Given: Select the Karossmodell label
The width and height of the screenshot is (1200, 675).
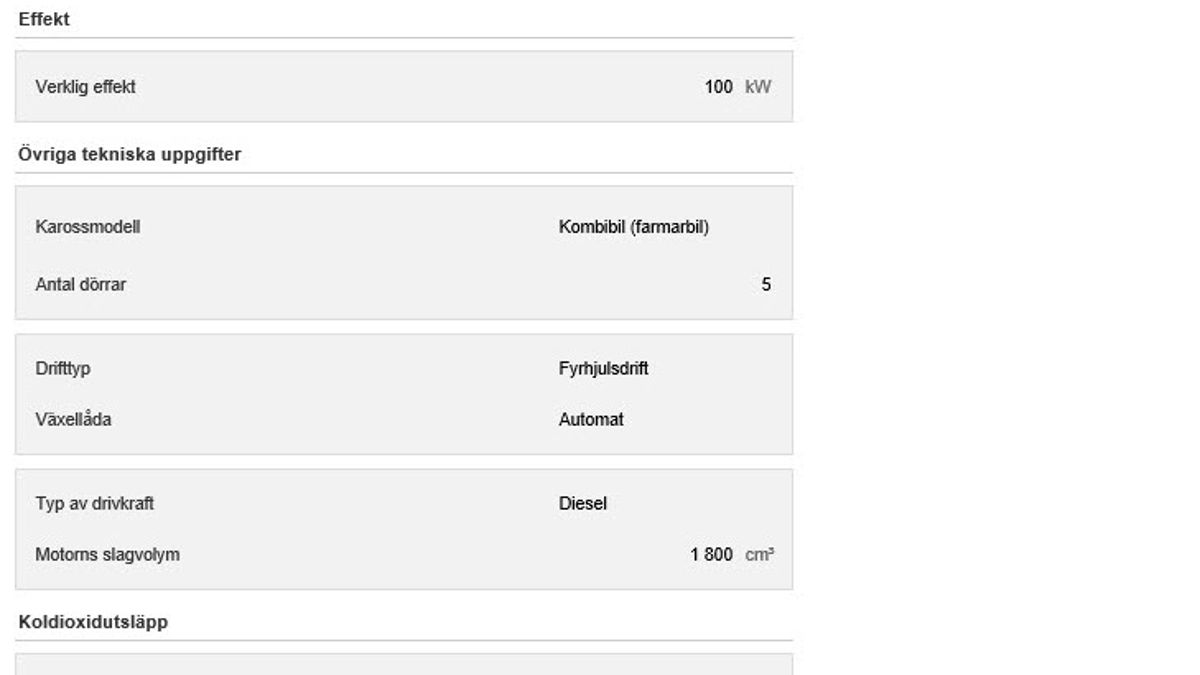Looking at the screenshot, I should [87, 227].
